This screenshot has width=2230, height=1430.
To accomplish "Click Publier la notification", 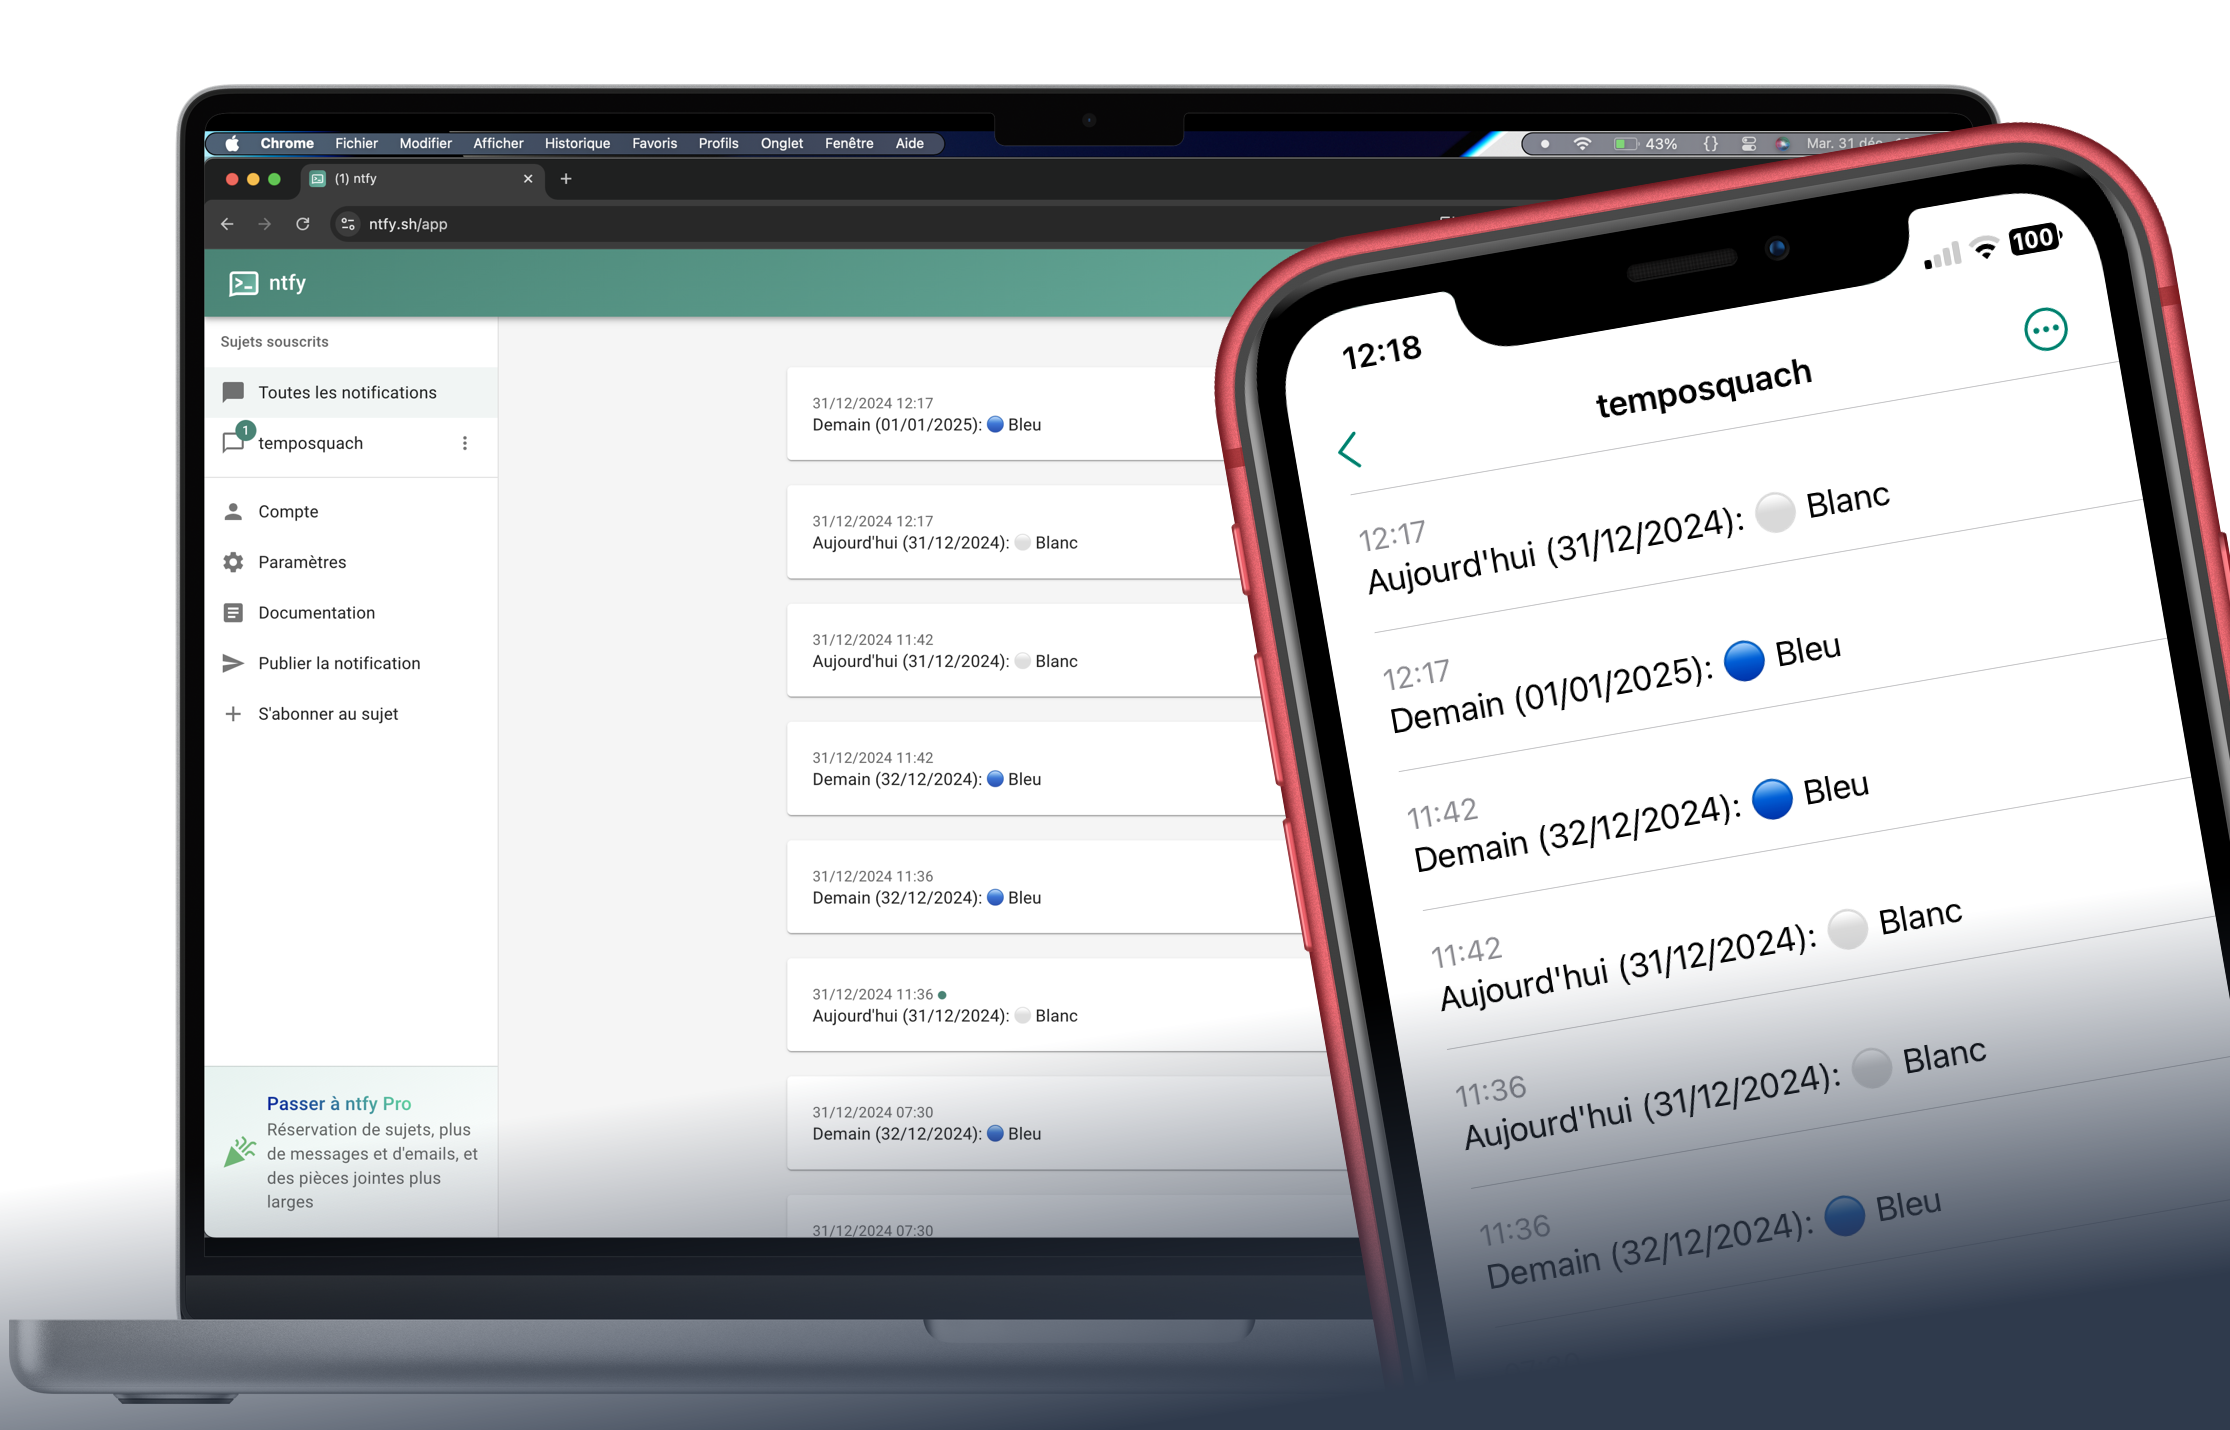I will click(x=351, y=663).
